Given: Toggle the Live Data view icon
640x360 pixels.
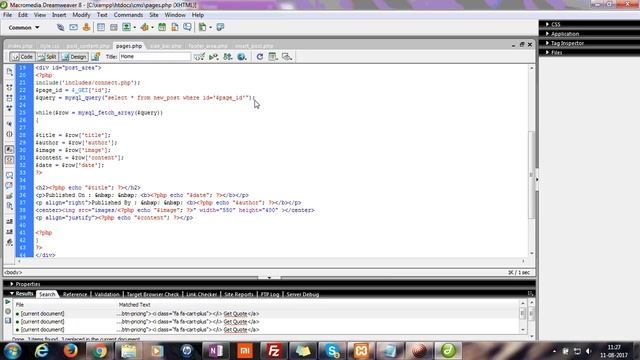Looking at the screenshot, I should coord(96,57).
